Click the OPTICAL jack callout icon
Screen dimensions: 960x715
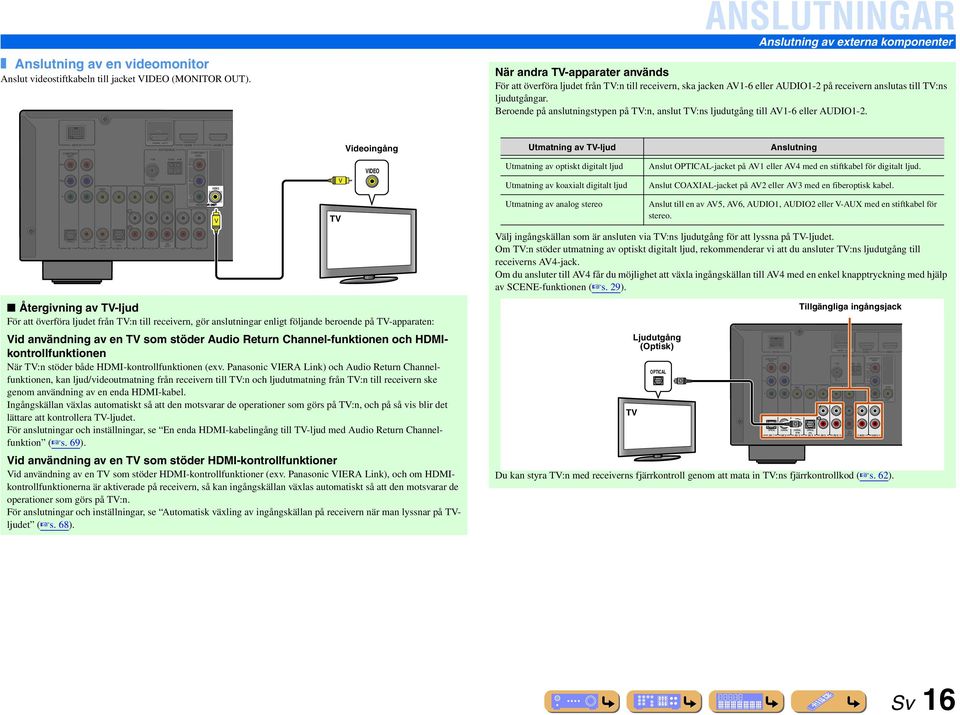(658, 378)
